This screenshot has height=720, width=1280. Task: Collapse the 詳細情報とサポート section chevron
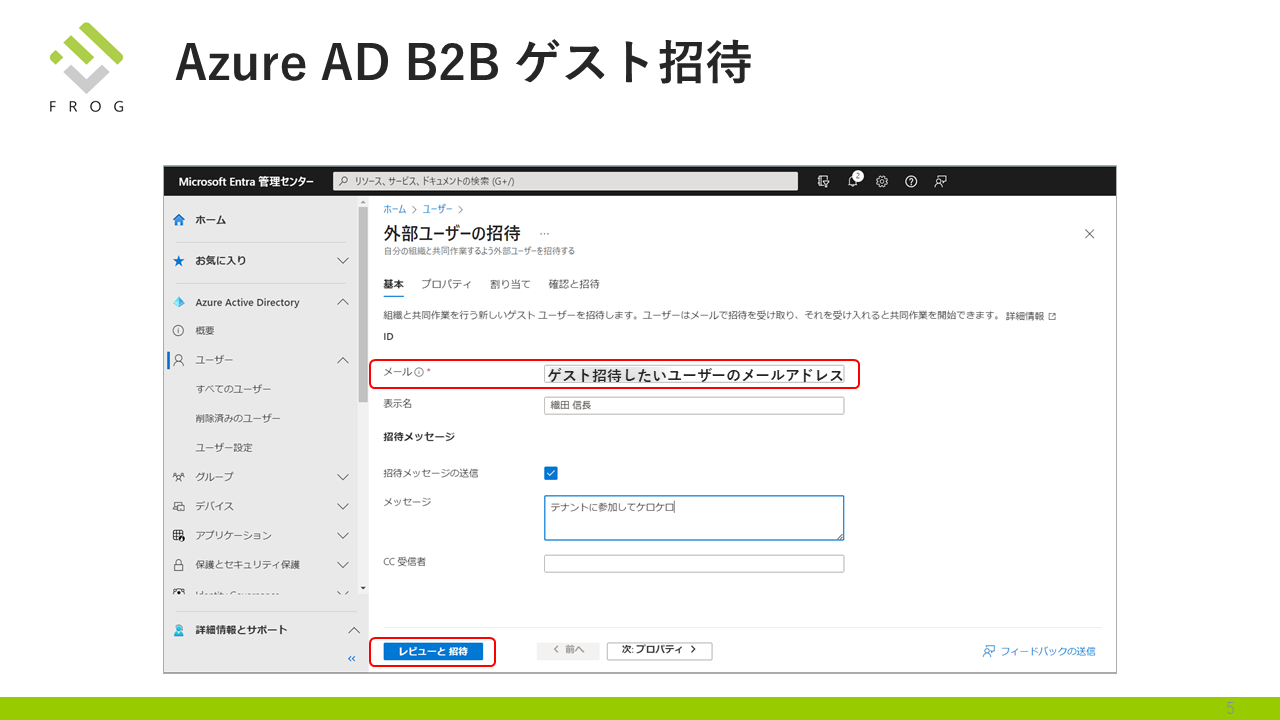pos(353,630)
